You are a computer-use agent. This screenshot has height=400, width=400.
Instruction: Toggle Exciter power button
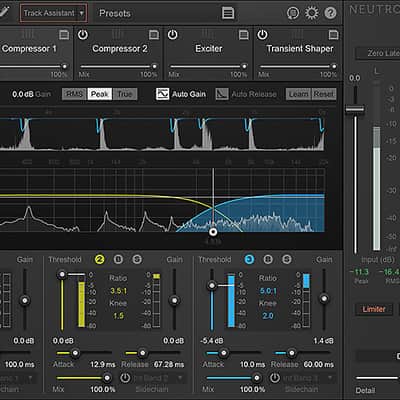click(172, 35)
